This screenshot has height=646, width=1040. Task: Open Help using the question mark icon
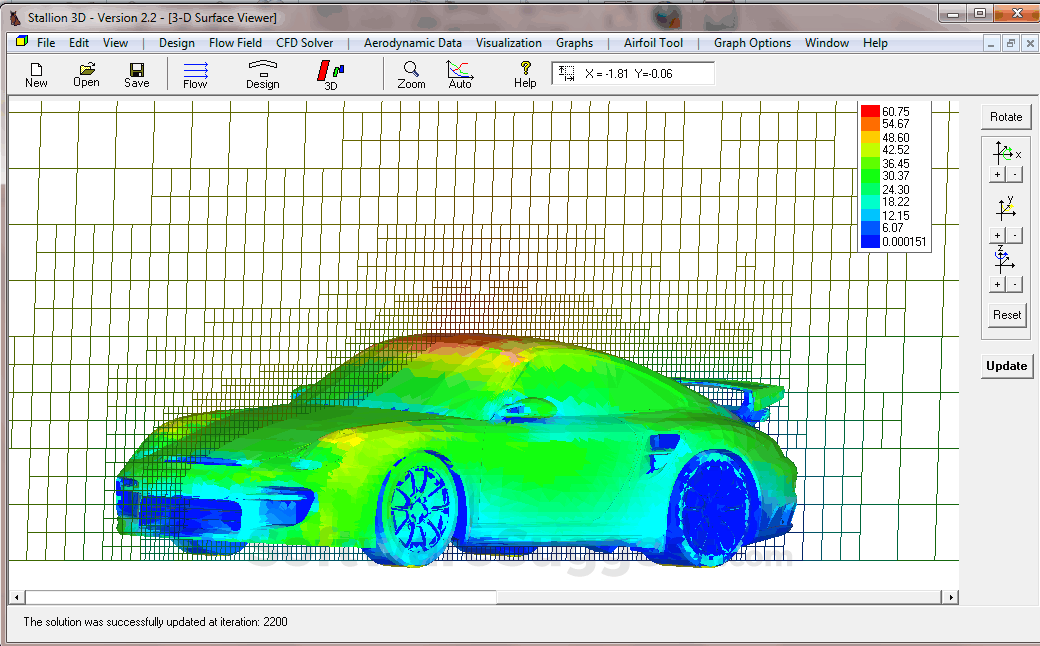pos(524,73)
